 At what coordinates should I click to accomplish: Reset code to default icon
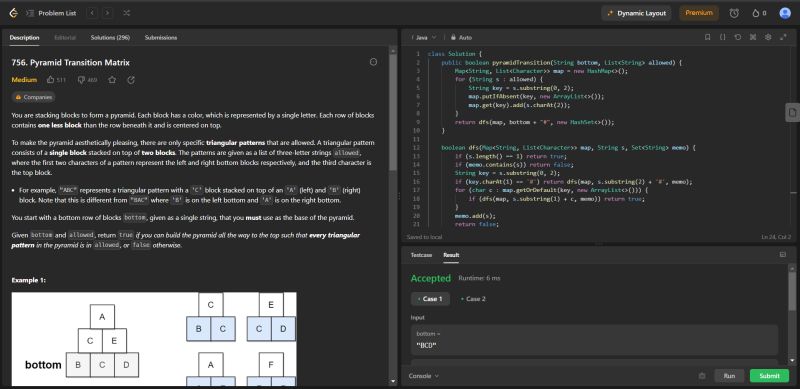tap(738, 37)
